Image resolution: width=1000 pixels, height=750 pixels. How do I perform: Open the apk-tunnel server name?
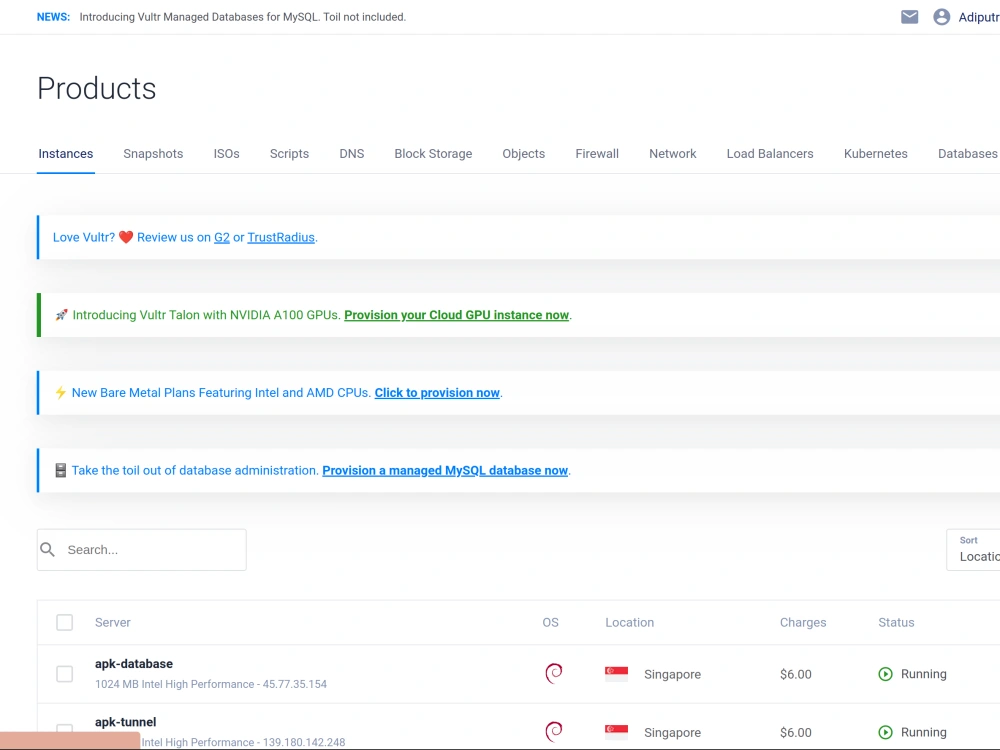tap(126, 722)
